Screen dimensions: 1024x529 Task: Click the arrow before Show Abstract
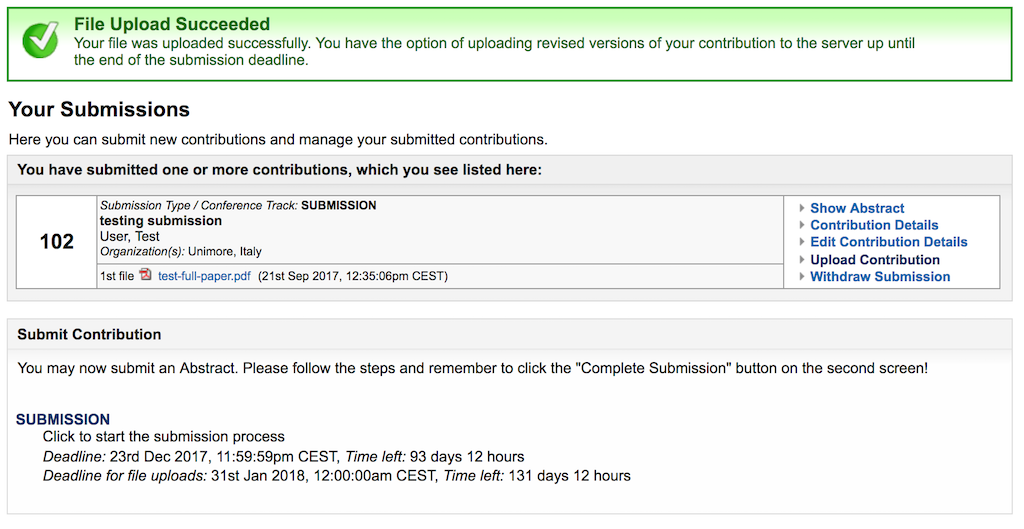click(802, 208)
